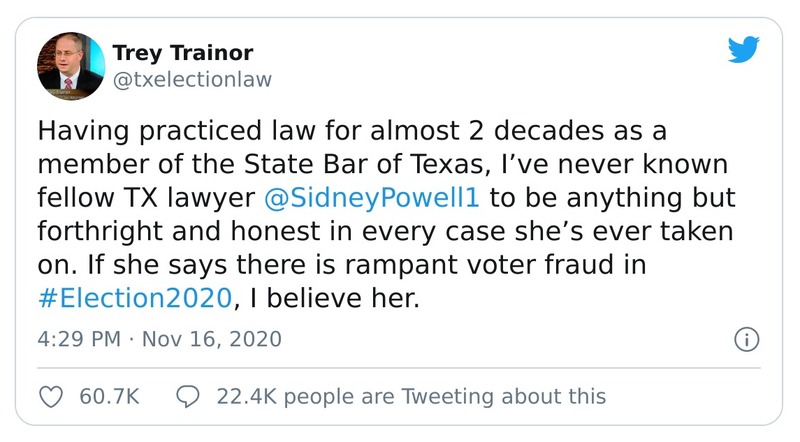Click the 60.7K likes count
The width and height of the screenshot is (800, 442).
107,396
